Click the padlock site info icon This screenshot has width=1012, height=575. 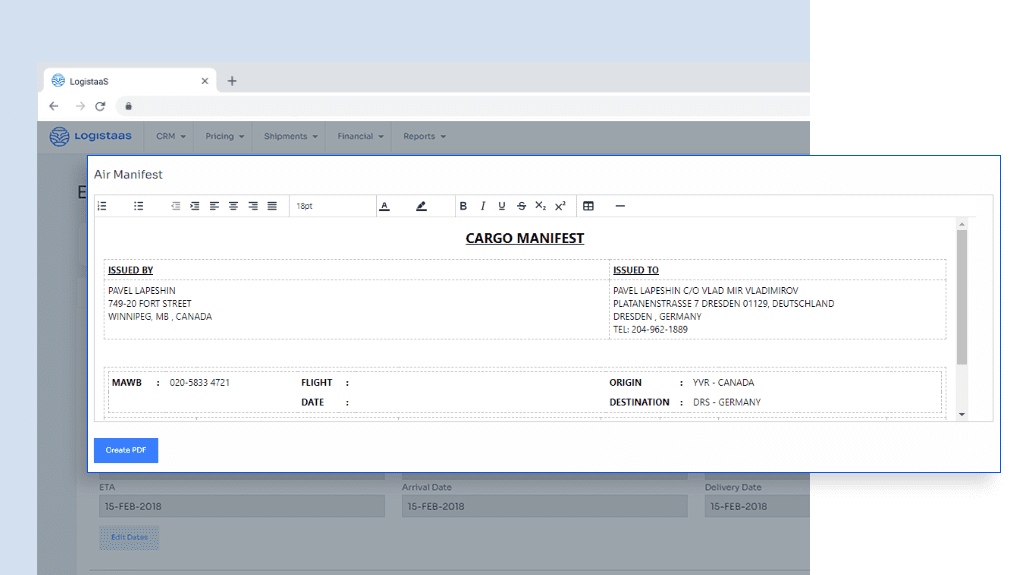128,106
